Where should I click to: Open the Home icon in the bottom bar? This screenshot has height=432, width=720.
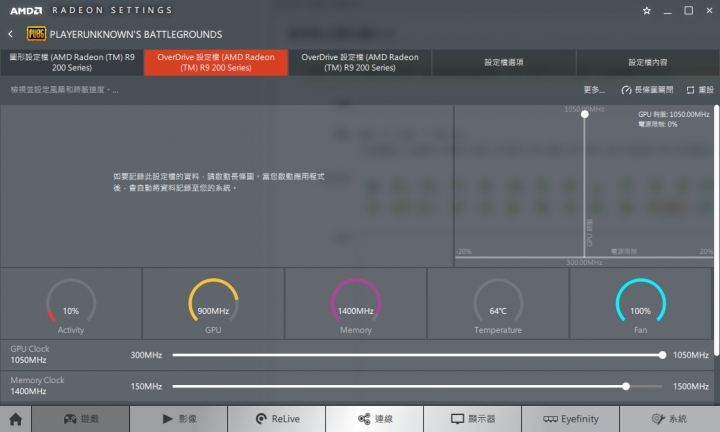(x=16, y=419)
